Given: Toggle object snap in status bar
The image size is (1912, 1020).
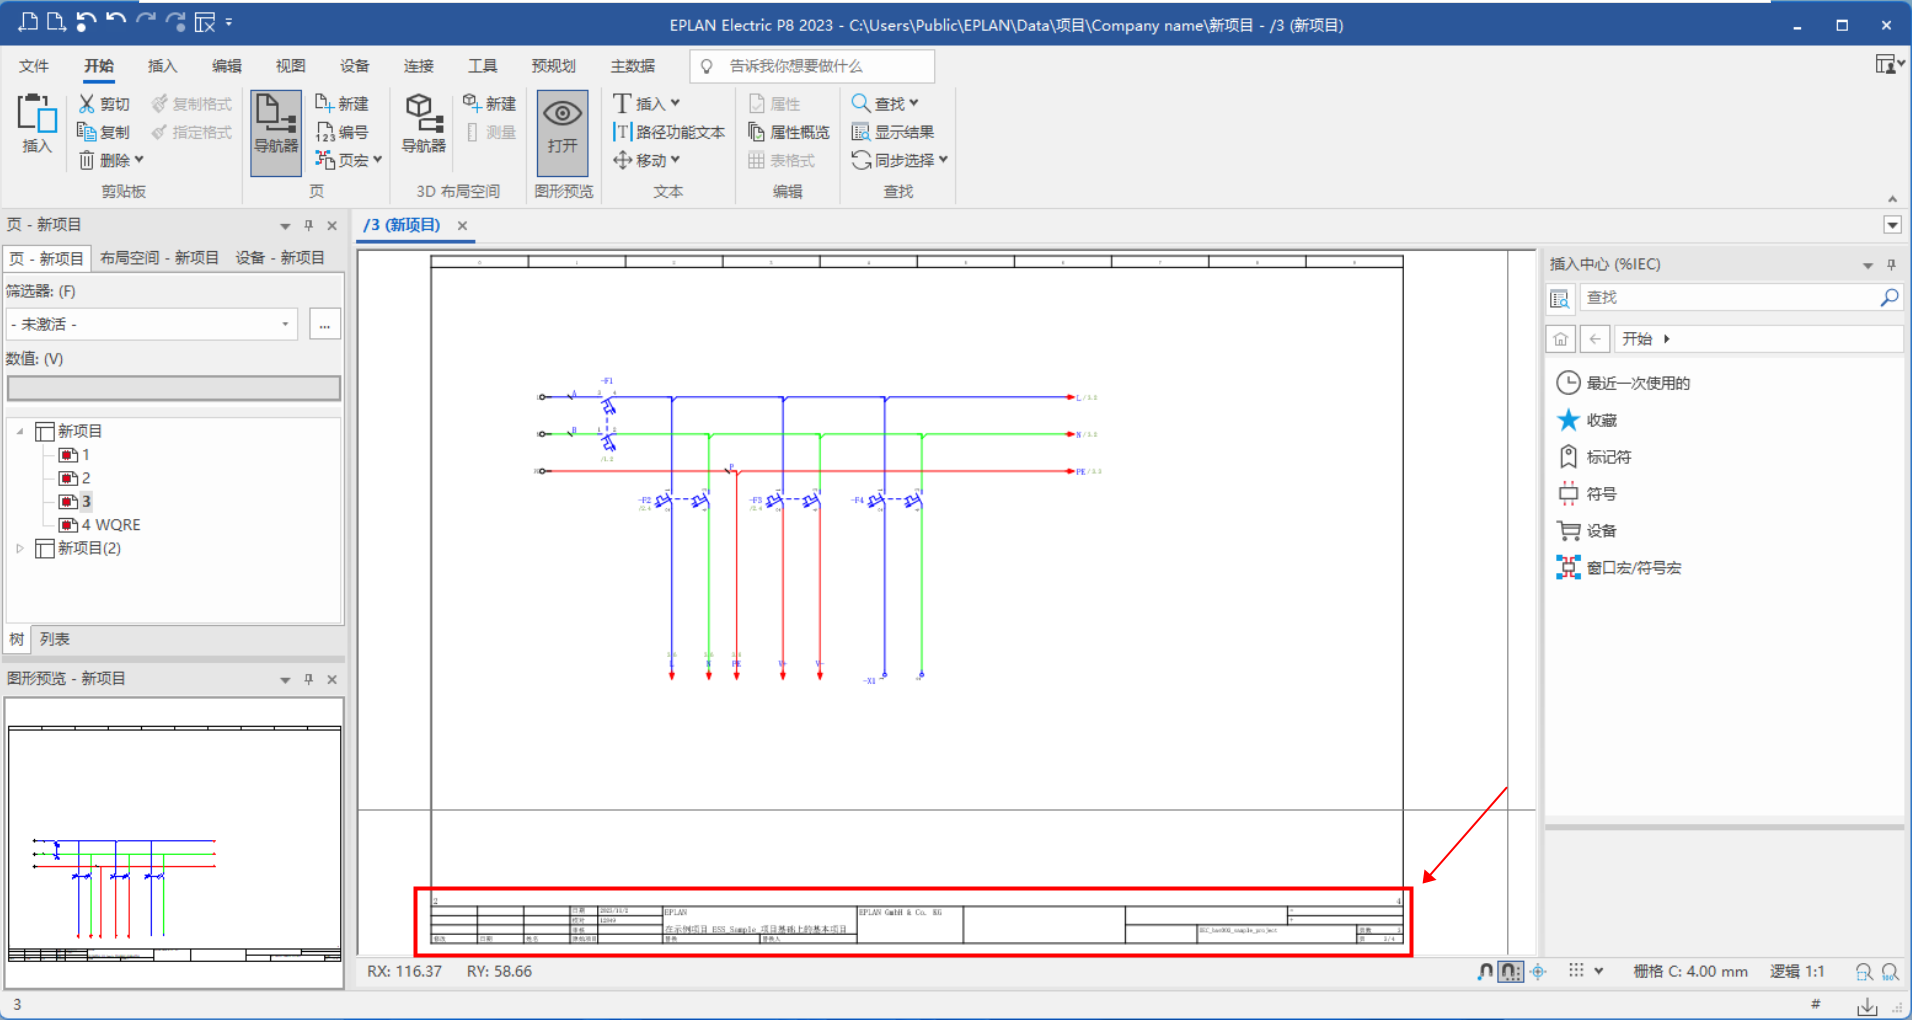Looking at the screenshot, I should click(1538, 971).
